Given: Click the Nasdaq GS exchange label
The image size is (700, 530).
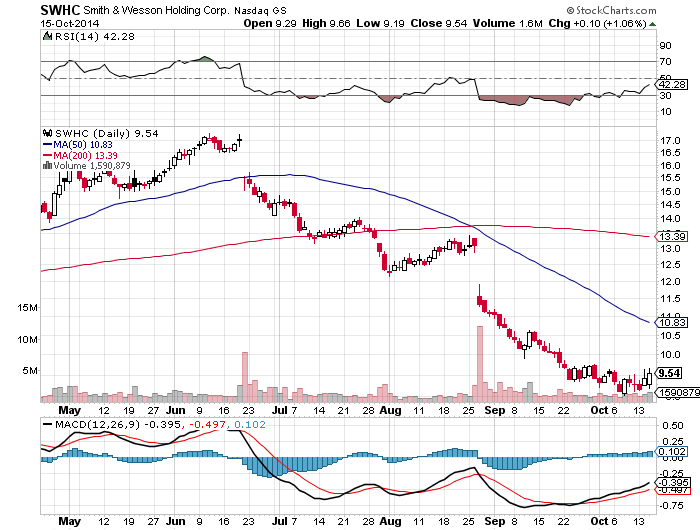Looking at the screenshot, I should coord(260,11).
